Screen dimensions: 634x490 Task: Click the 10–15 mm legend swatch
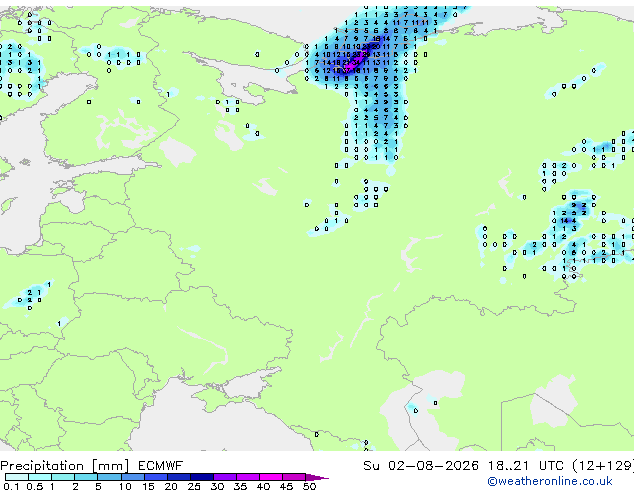tap(132, 477)
